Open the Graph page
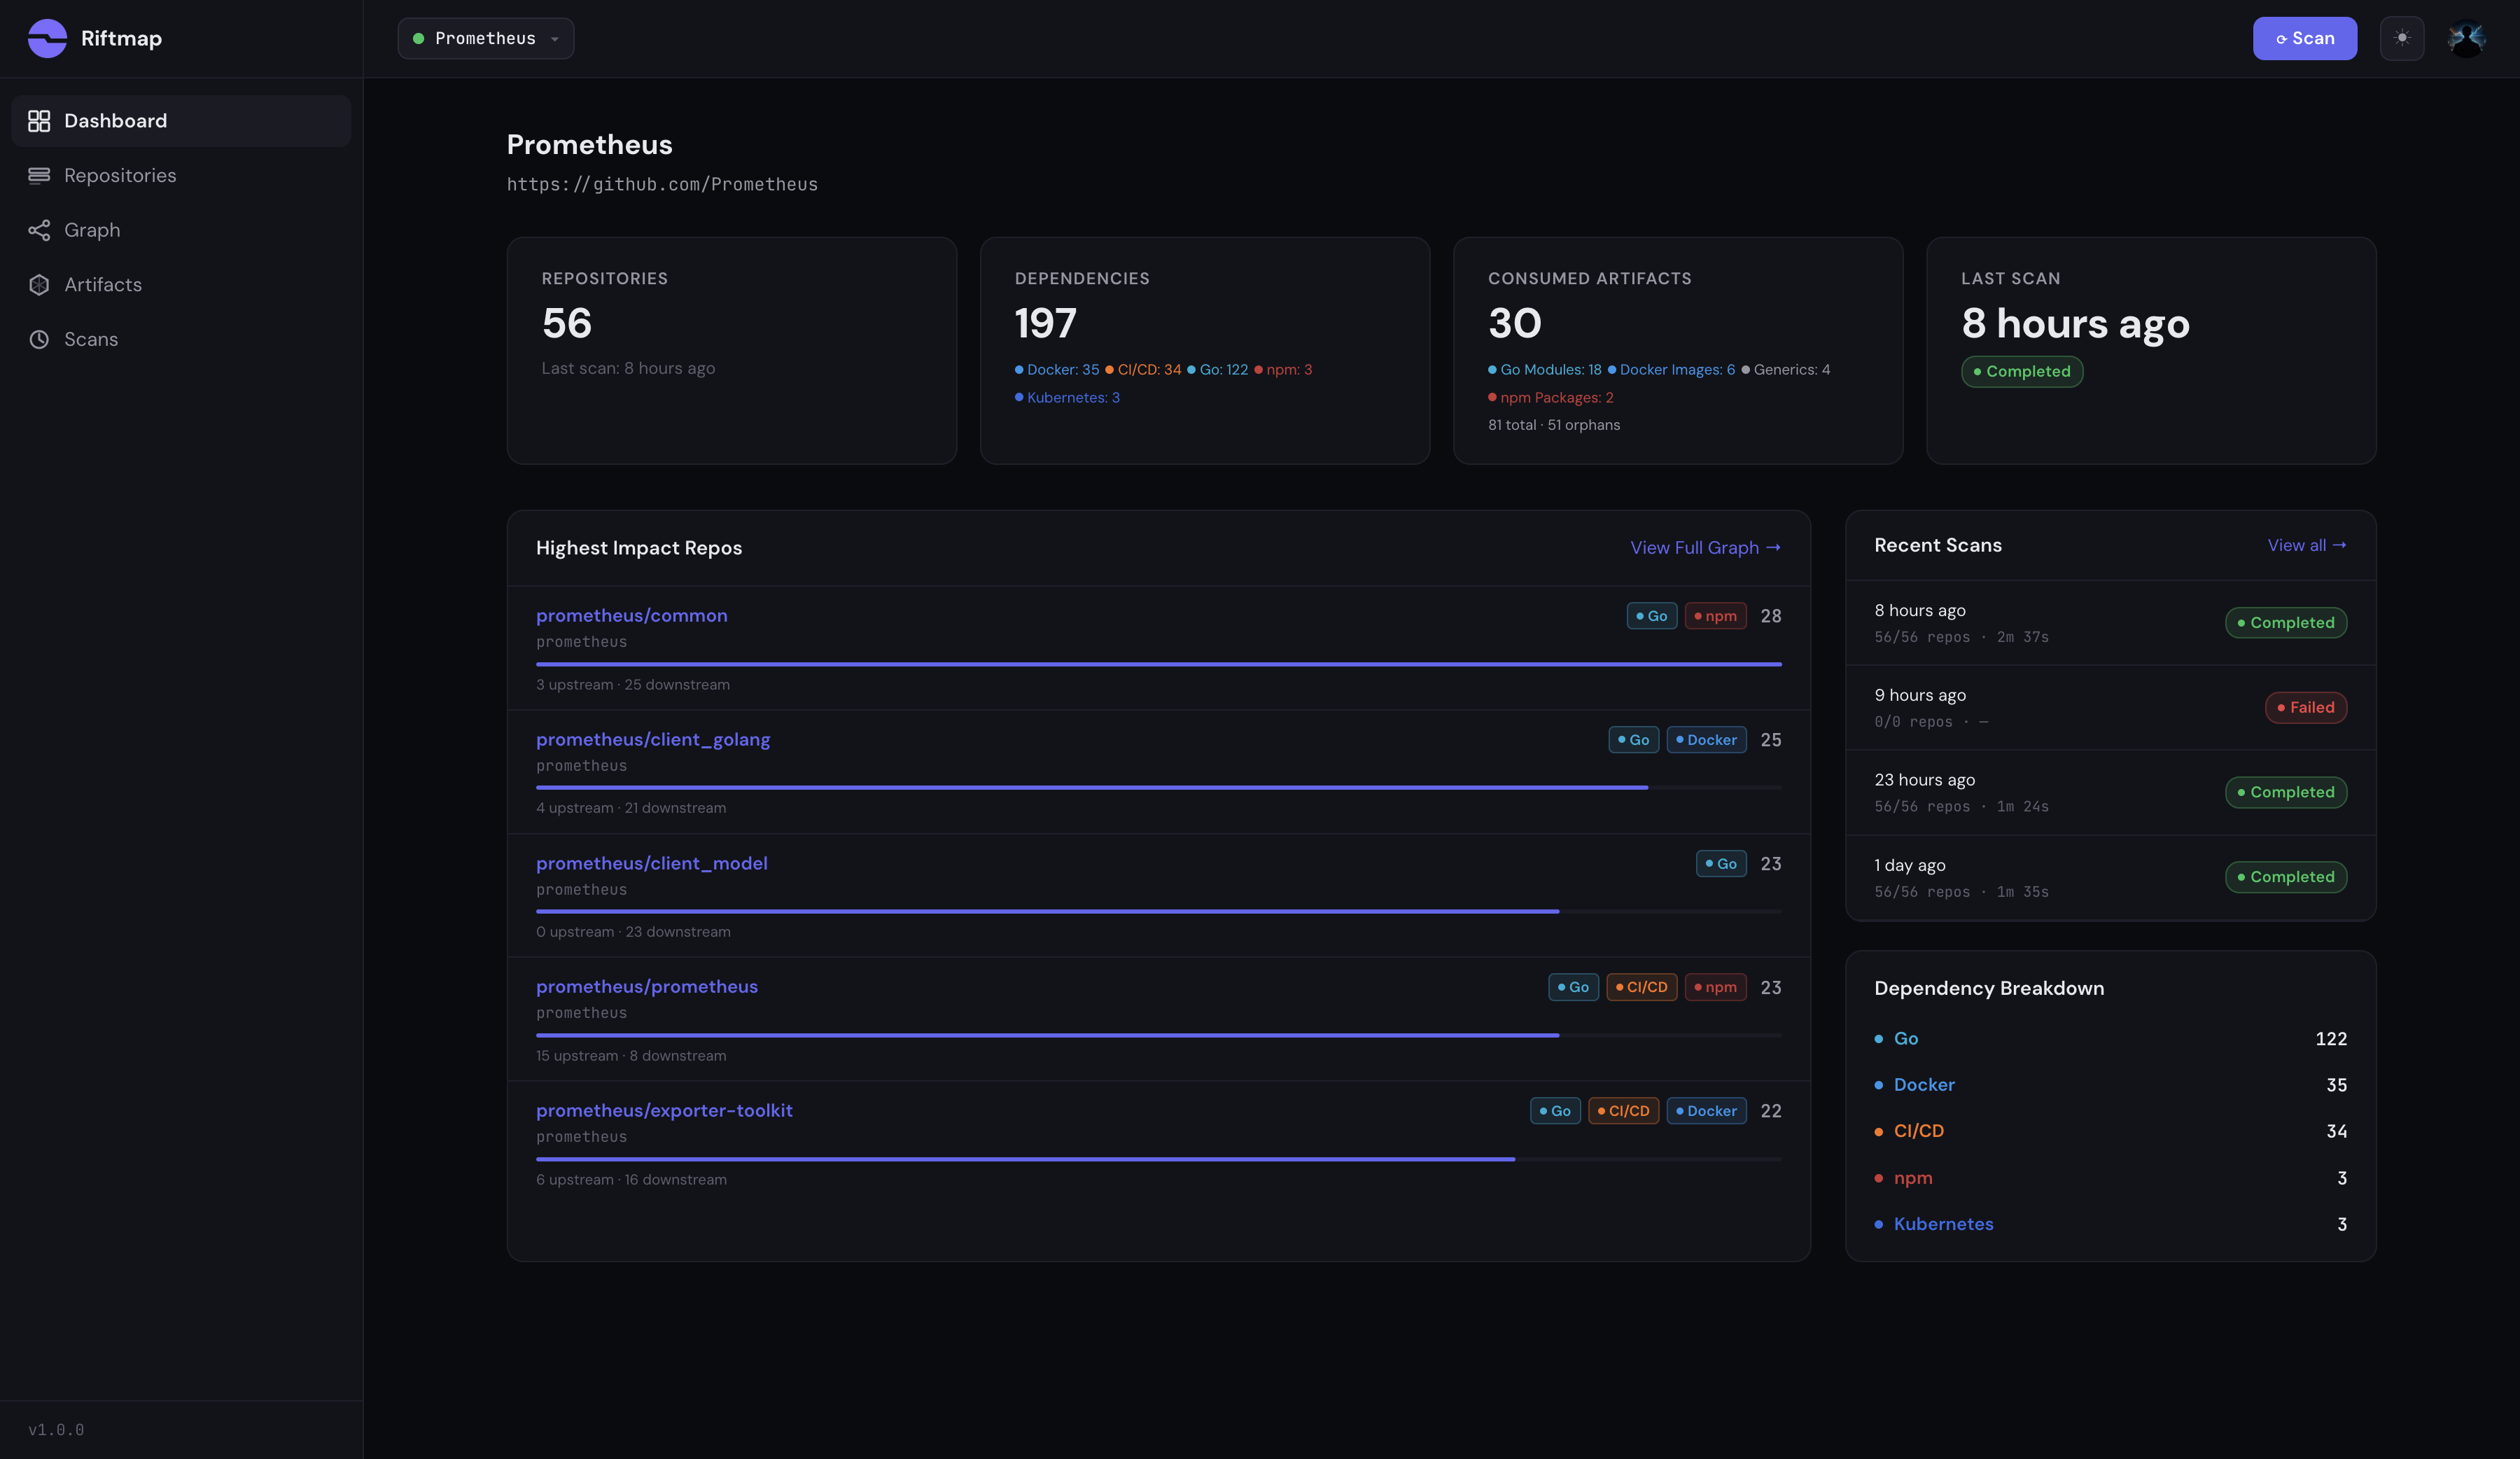The width and height of the screenshot is (2520, 1459). point(181,230)
